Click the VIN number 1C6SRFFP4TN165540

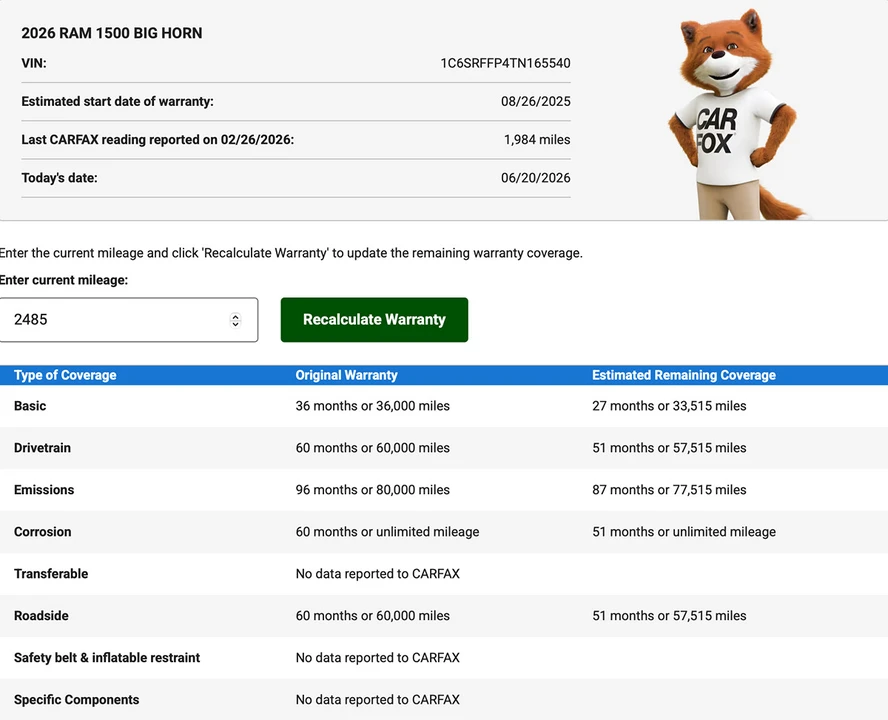(505, 63)
